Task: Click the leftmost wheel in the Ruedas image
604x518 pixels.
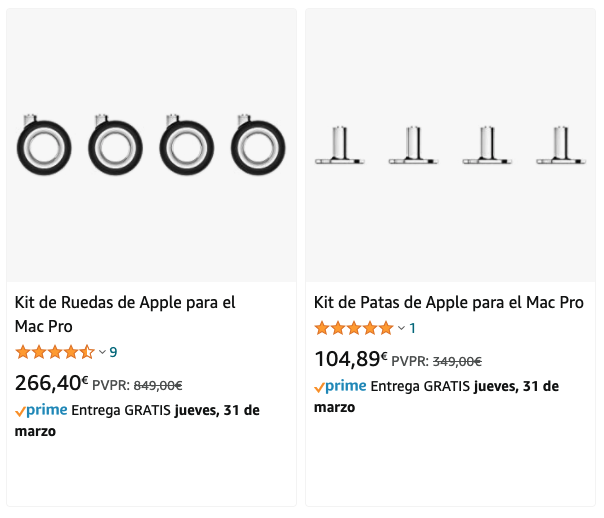Action: point(42,147)
